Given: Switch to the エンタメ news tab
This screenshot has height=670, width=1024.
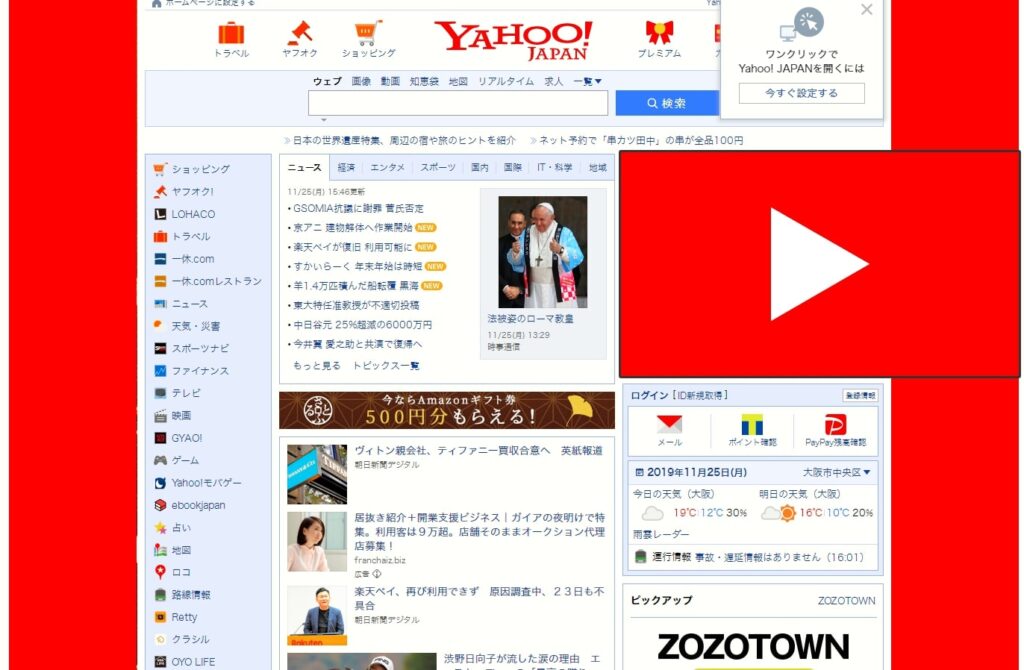Looking at the screenshot, I should tap(387, 168).
